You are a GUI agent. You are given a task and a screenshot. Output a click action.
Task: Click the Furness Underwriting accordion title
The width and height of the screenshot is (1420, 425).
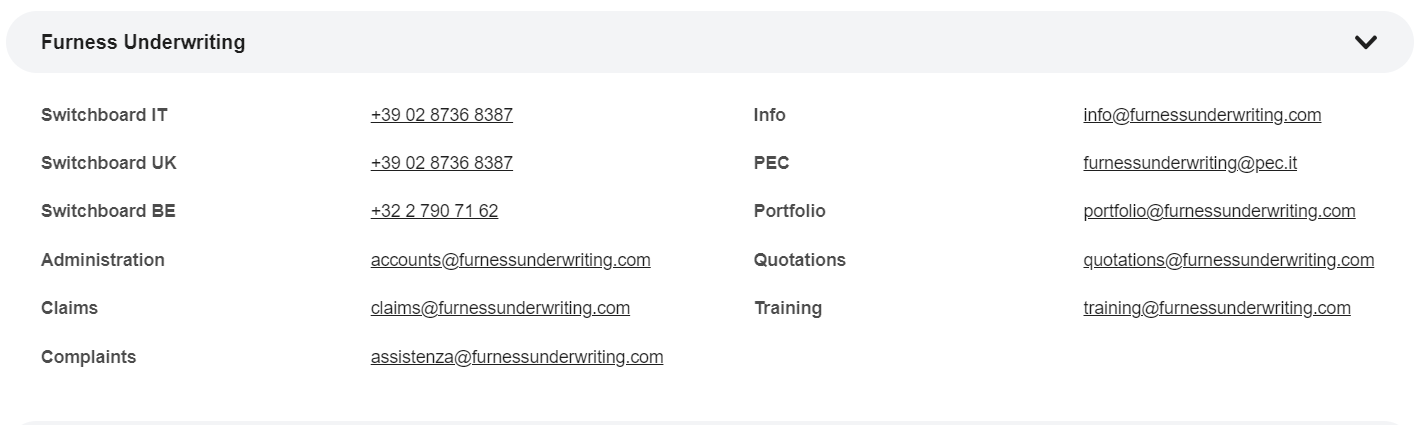click(143, 42)
